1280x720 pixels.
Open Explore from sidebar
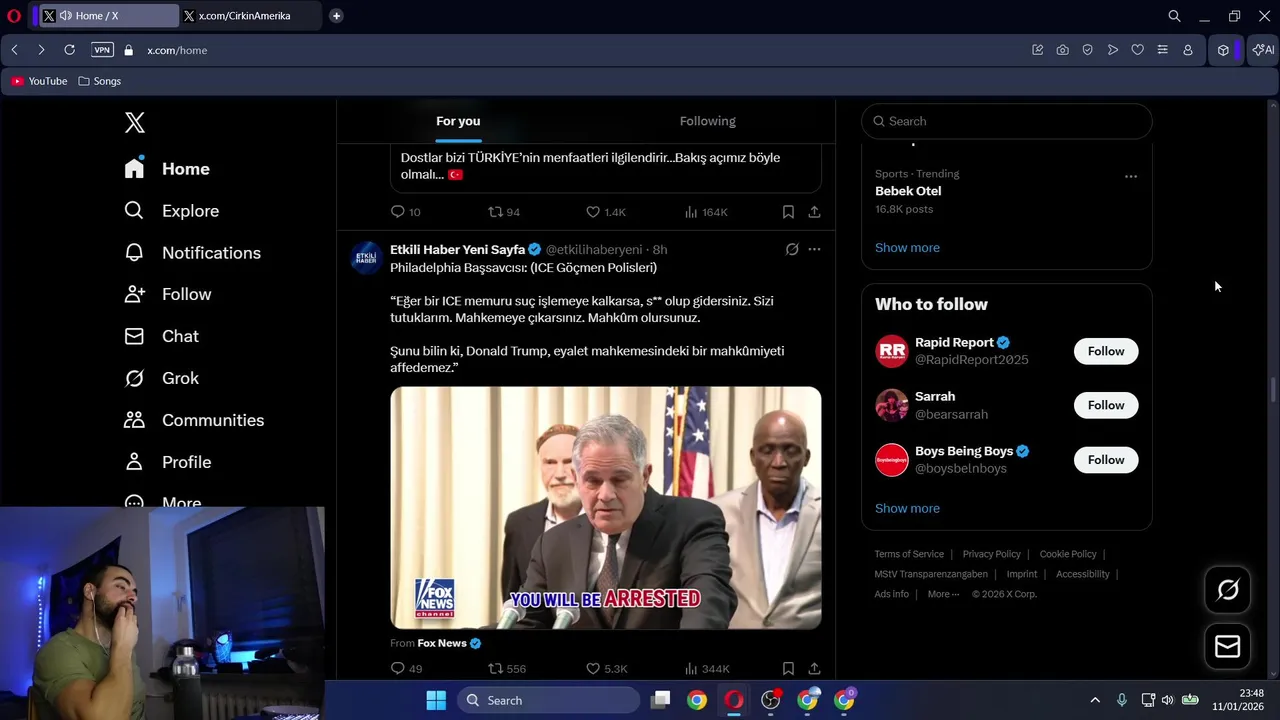coord(171,211)
